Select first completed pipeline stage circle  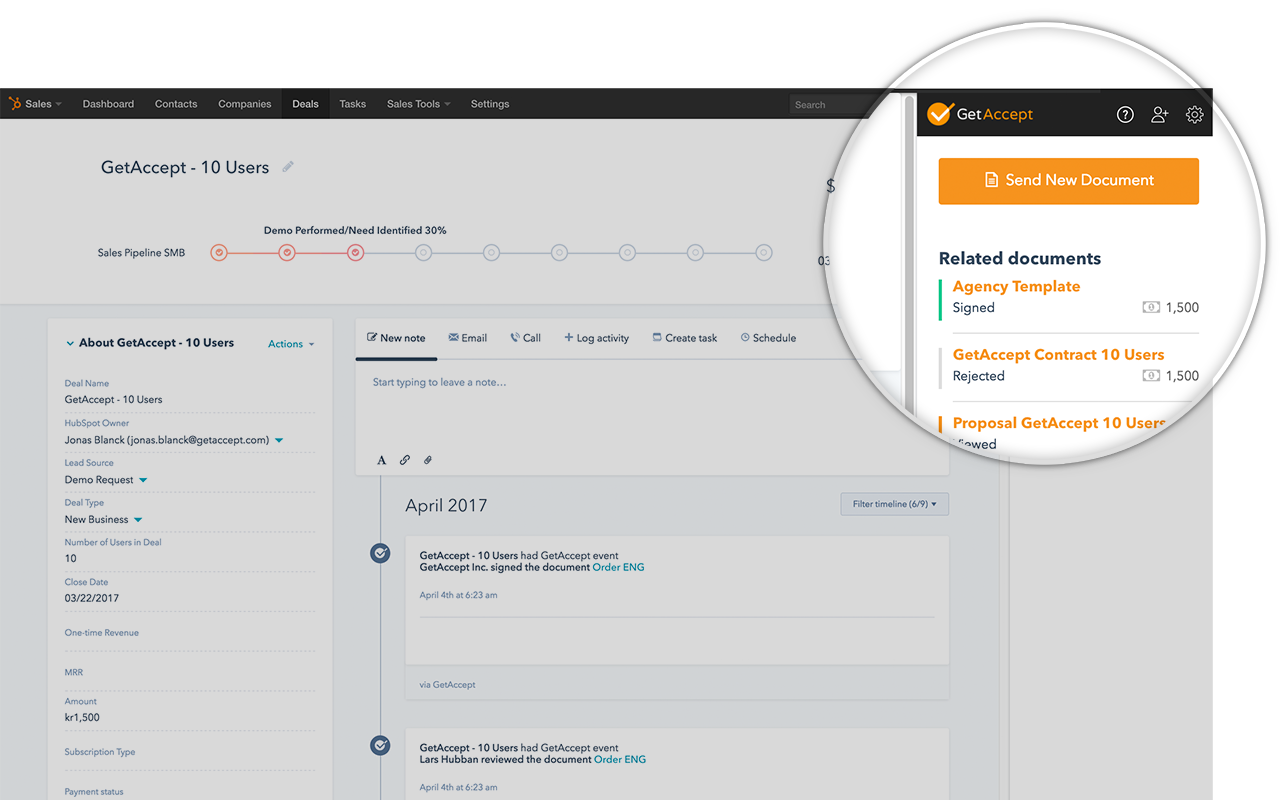tap(219, 253)
